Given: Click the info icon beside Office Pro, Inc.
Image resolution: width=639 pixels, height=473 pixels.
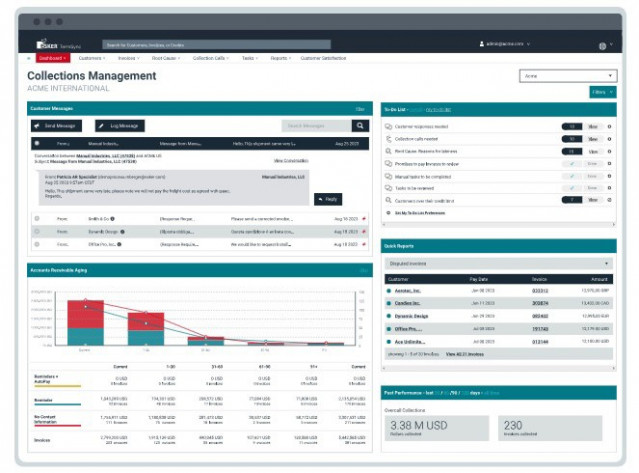Looking at the screenshot, I should click(x=119, y=244).
